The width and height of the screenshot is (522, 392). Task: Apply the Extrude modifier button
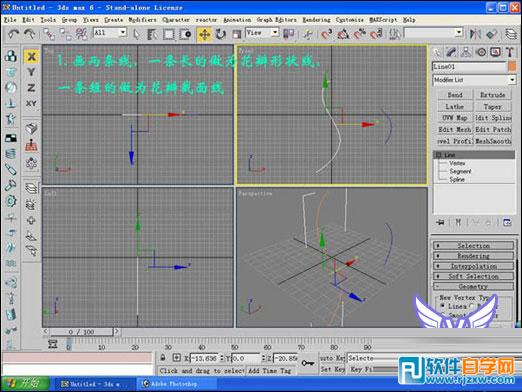(493, 95)
